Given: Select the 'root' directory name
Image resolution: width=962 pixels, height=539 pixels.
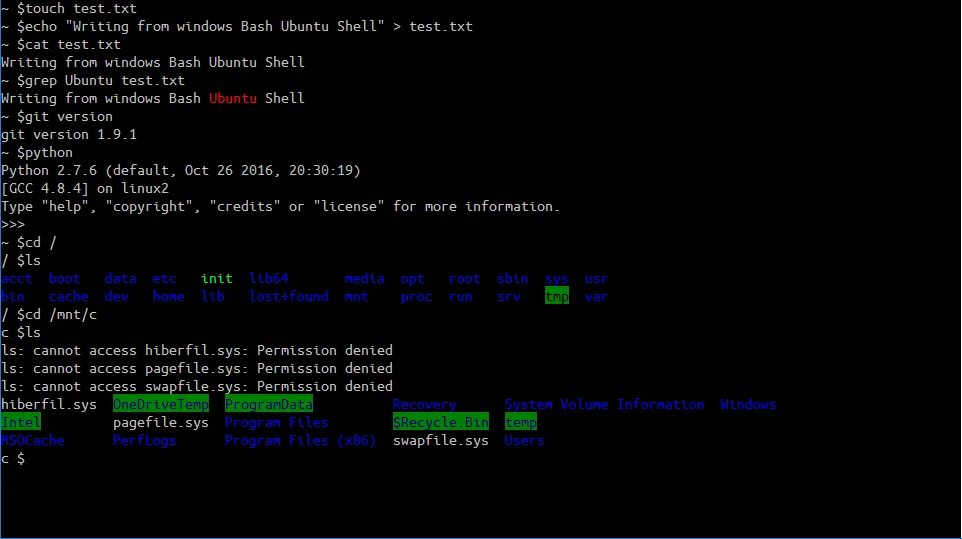Looking at the screenshot, I should tap(464, 278).
